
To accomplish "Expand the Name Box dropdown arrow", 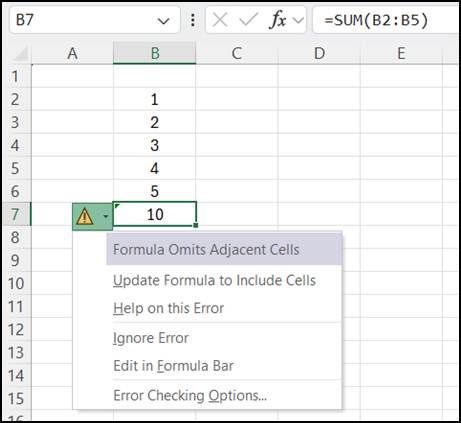I will (x=163, y=21).
